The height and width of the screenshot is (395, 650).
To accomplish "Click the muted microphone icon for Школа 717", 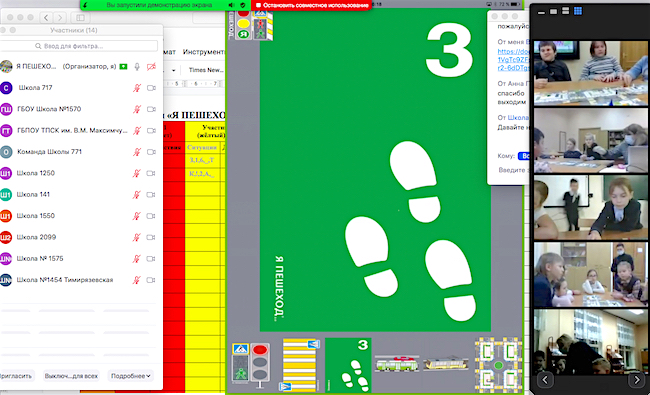I will click(x=137, y=88).
